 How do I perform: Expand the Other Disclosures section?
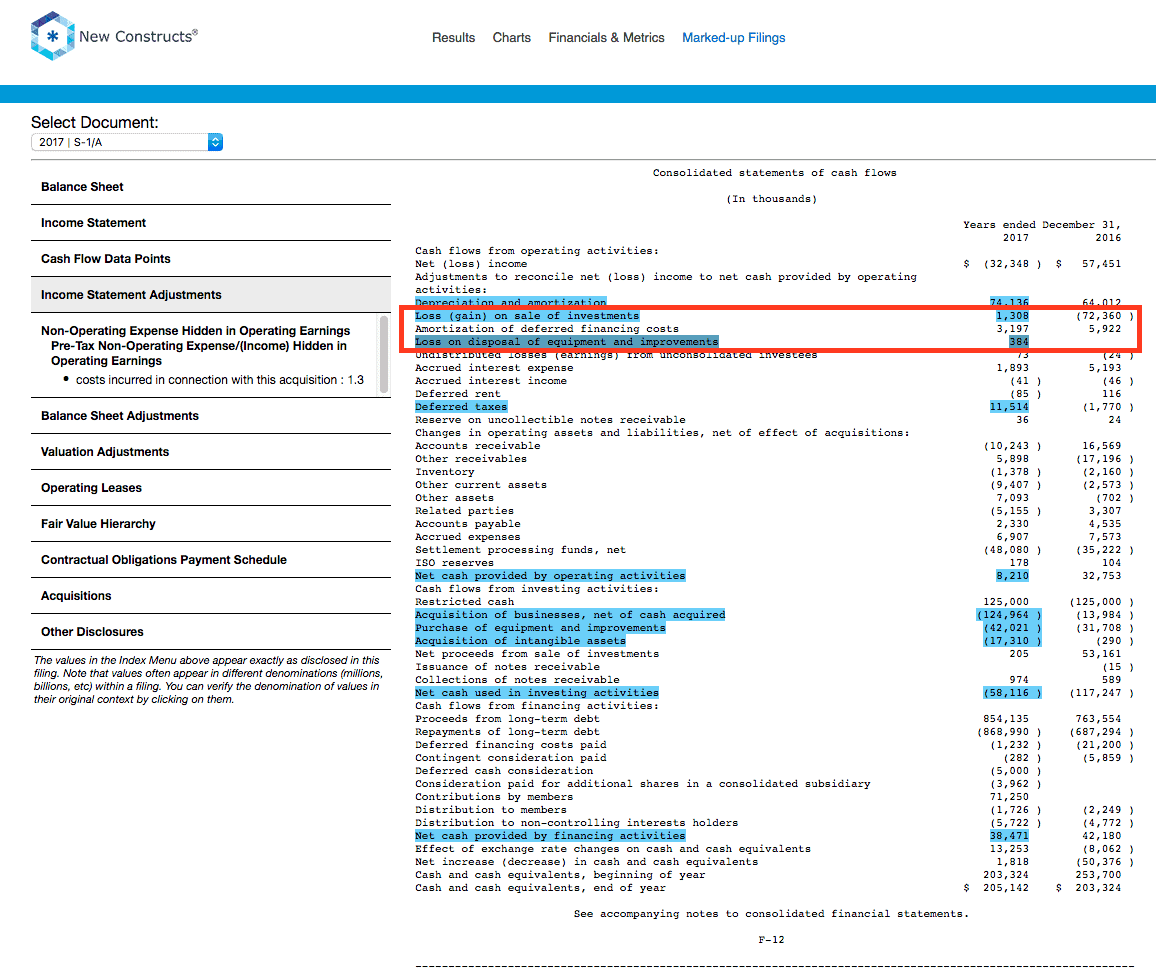211,632
